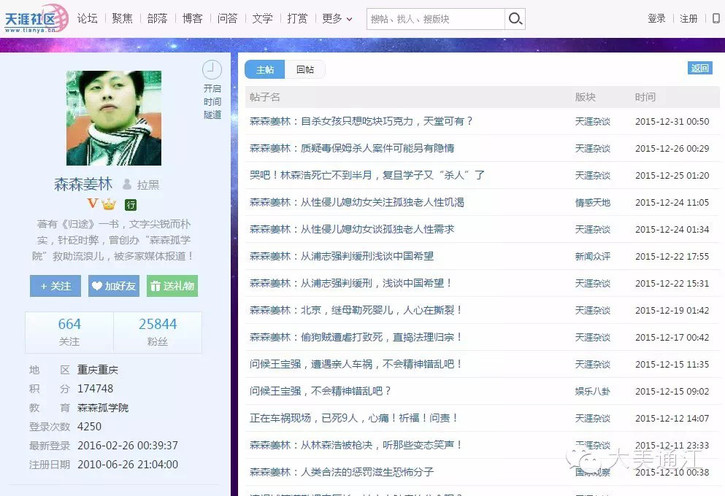Image resolution: width=725 pixels, height=496 pixels.
Task: Click the 登录 login link
Action: click(x=656, y=19)
